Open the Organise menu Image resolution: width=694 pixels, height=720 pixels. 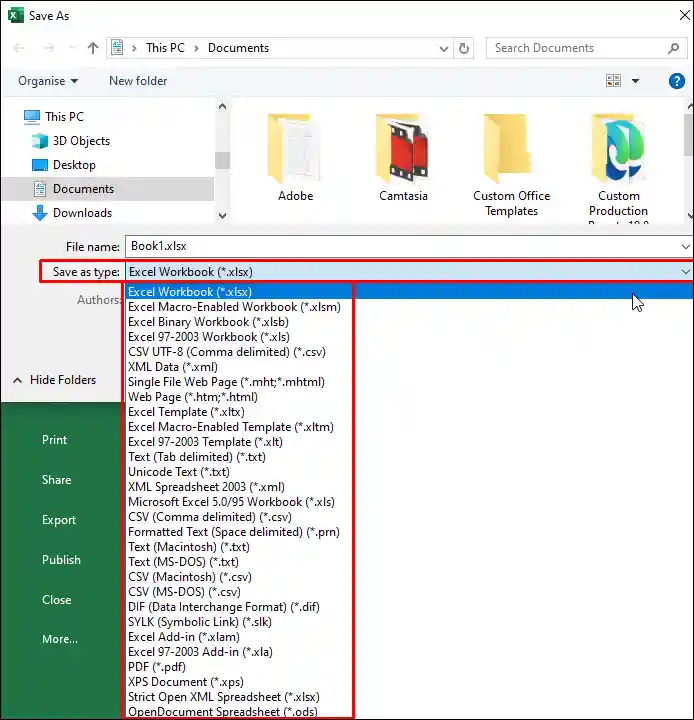48,81
